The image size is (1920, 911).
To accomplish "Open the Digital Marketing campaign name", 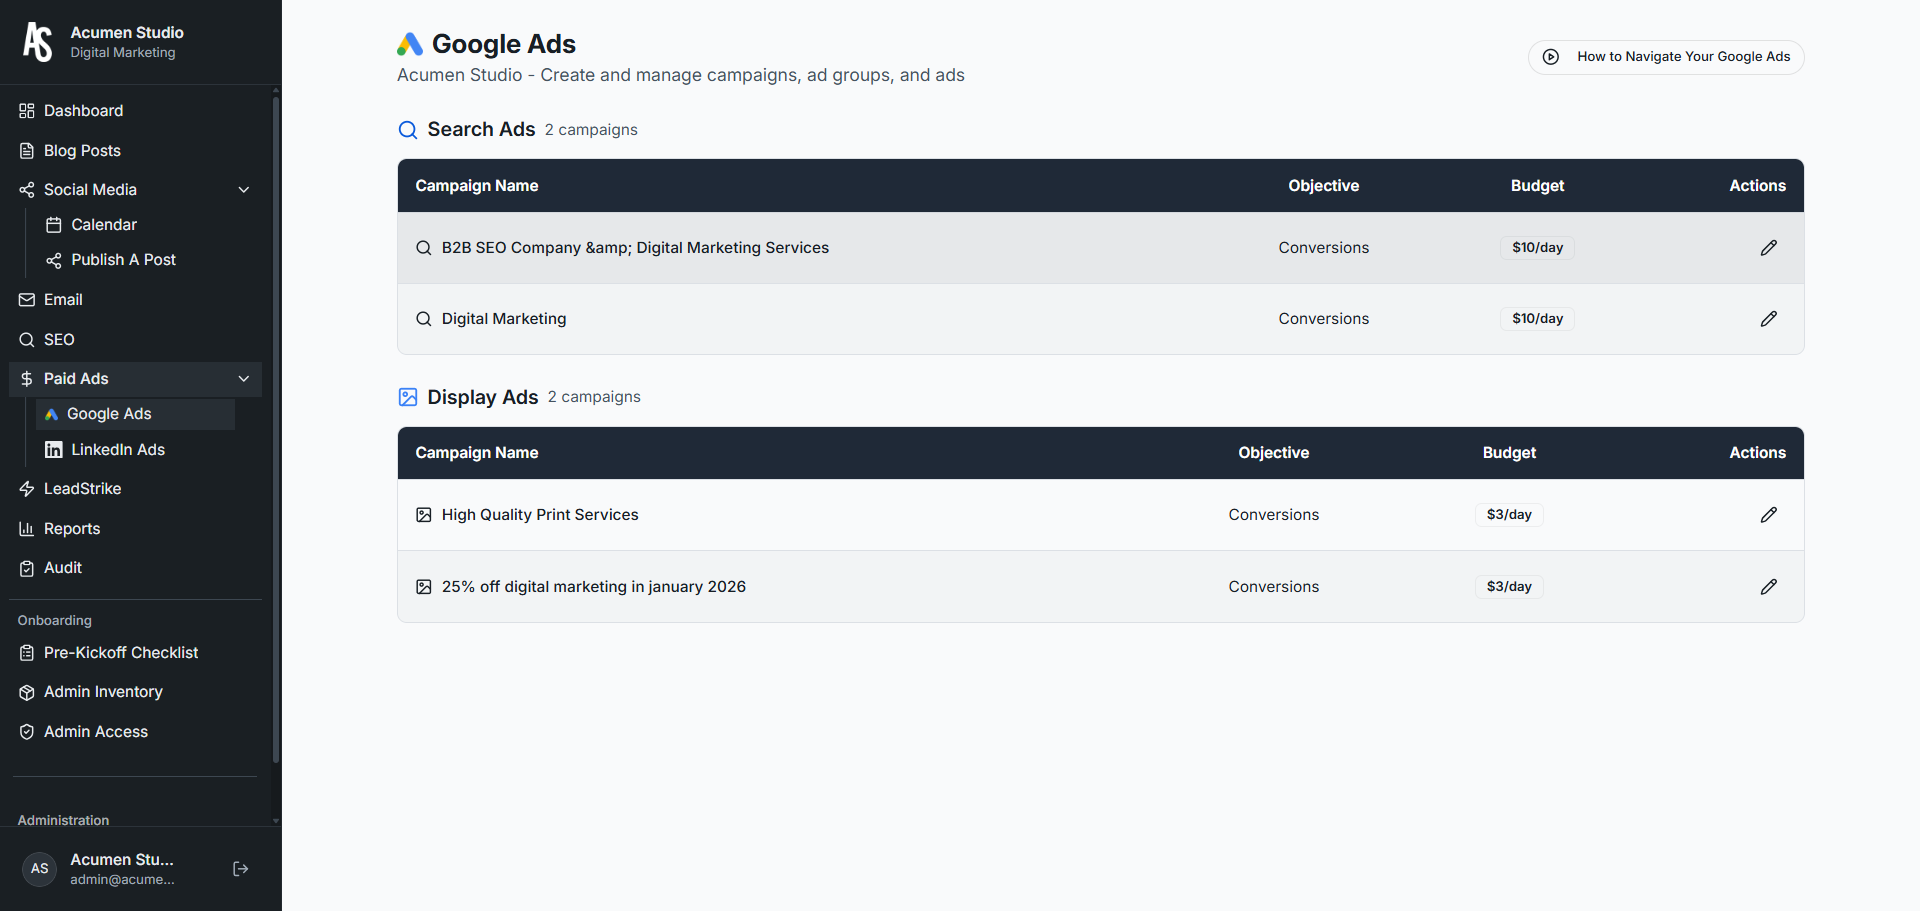I will coord(504,319).
